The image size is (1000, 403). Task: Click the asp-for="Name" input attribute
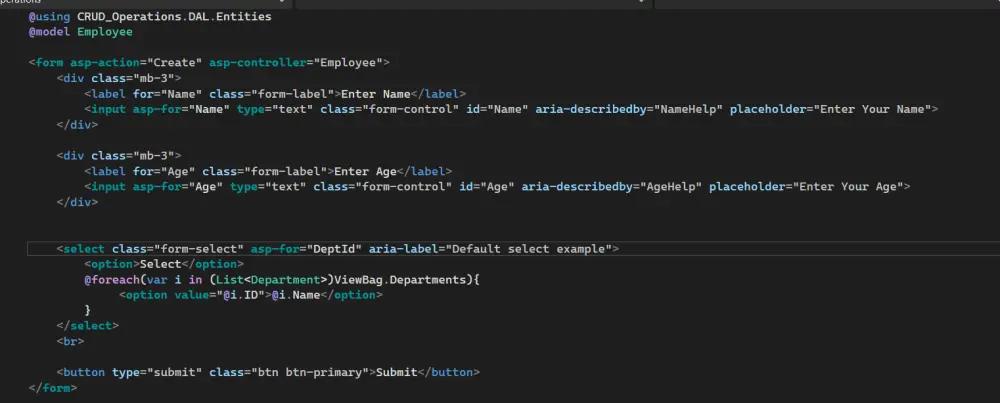tap(181, 109)
